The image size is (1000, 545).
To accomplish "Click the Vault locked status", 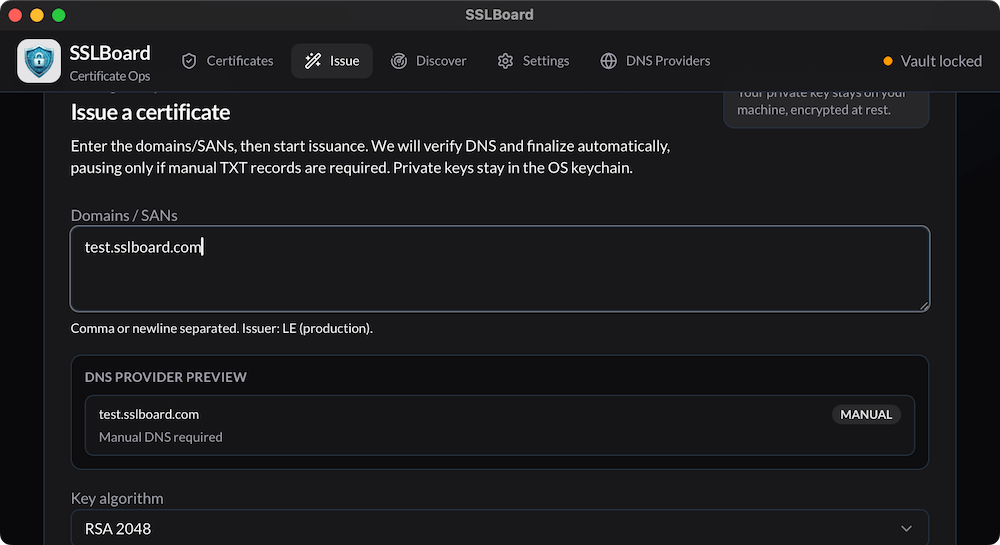I will [x=932, y=61].
